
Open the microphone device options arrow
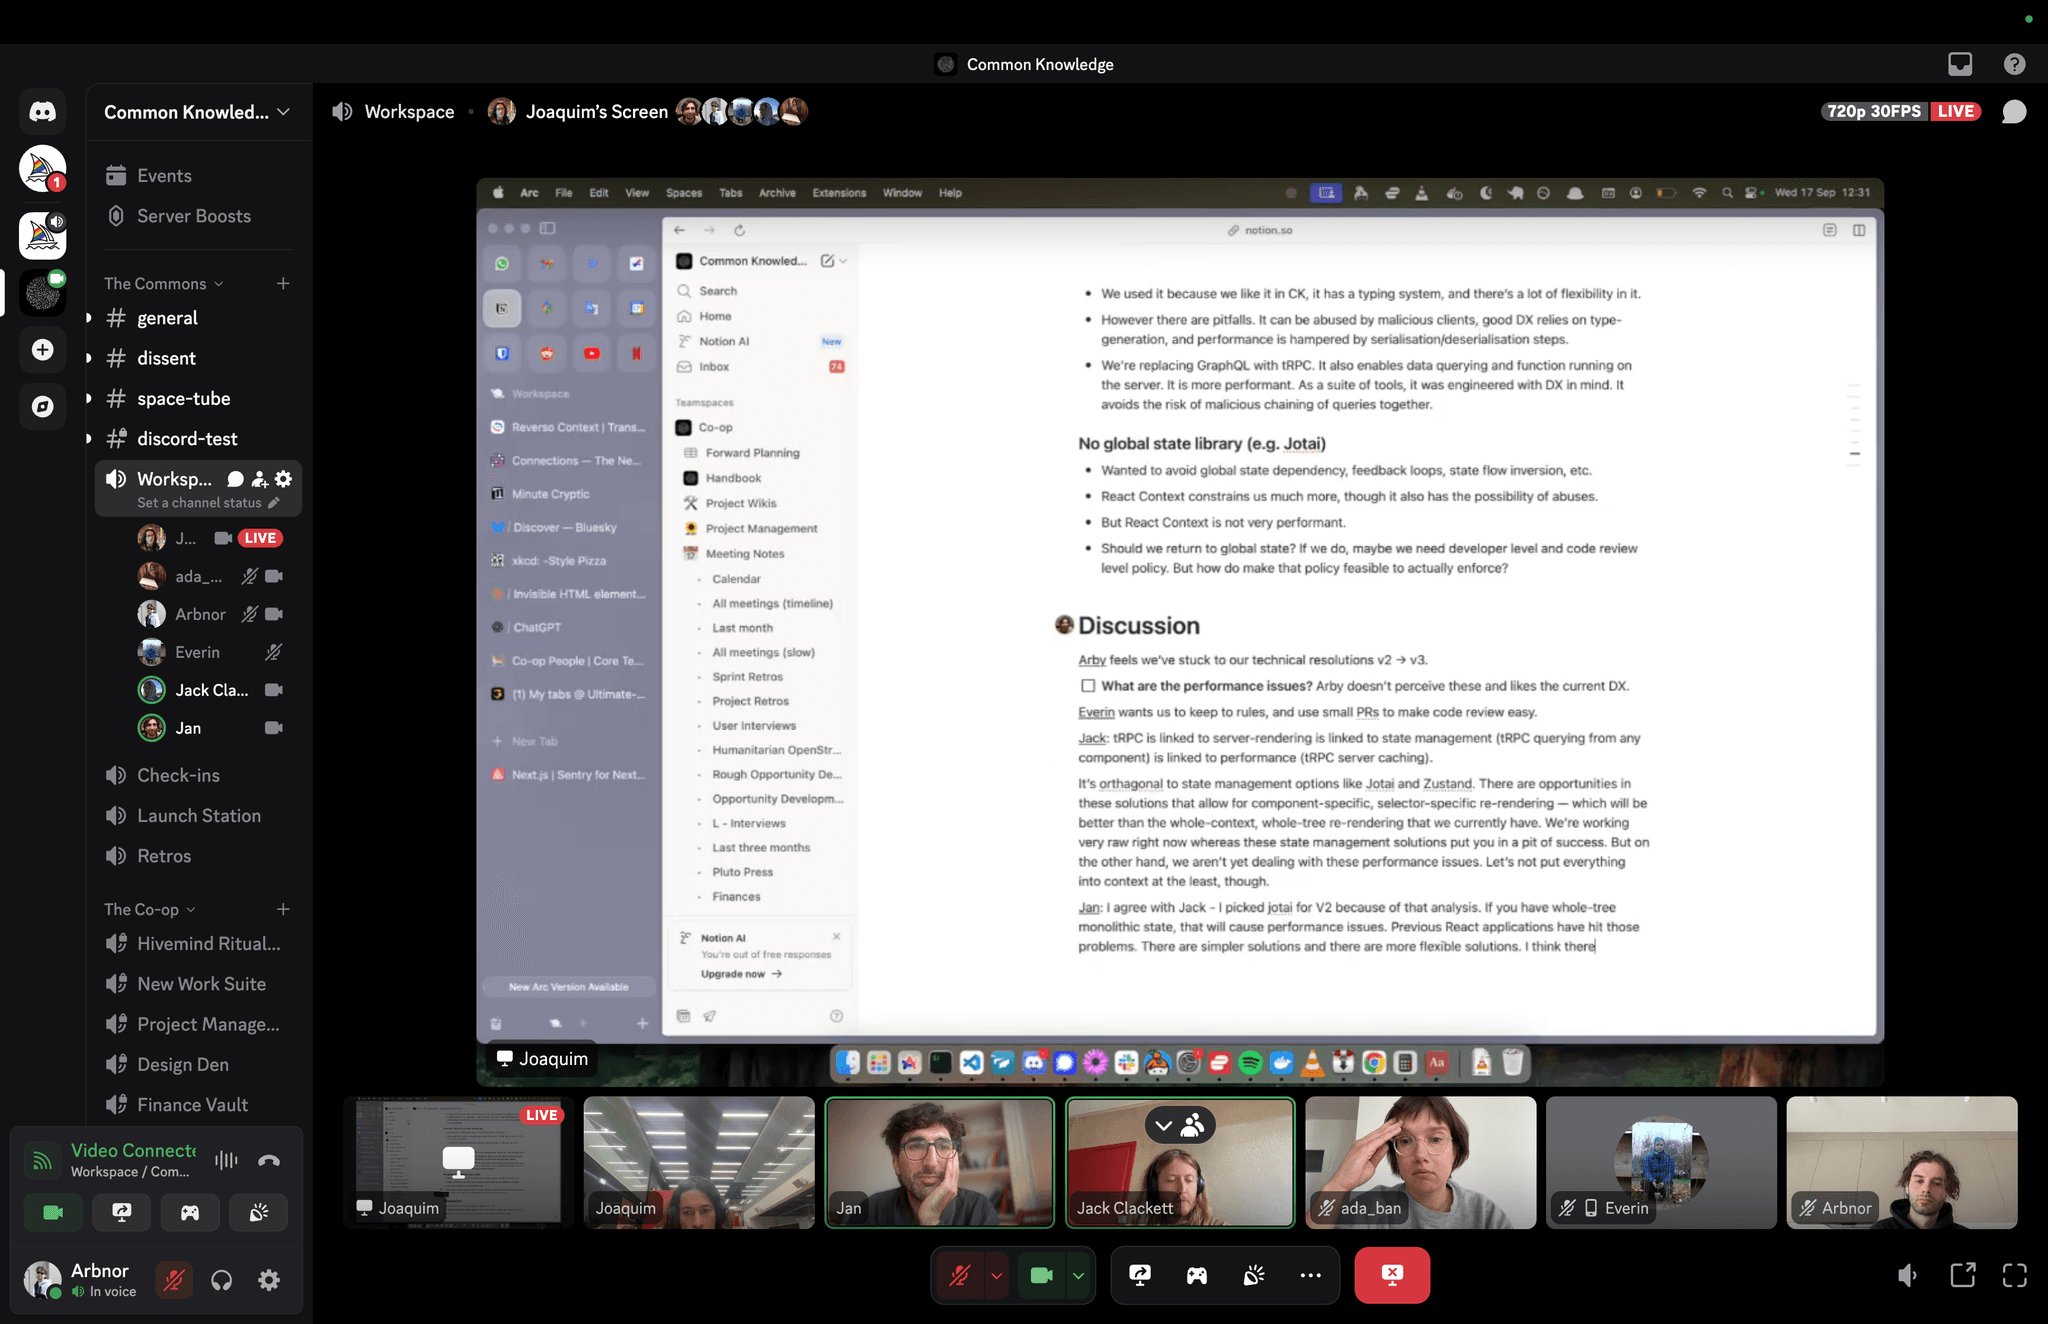click(x=996, y=1276)
